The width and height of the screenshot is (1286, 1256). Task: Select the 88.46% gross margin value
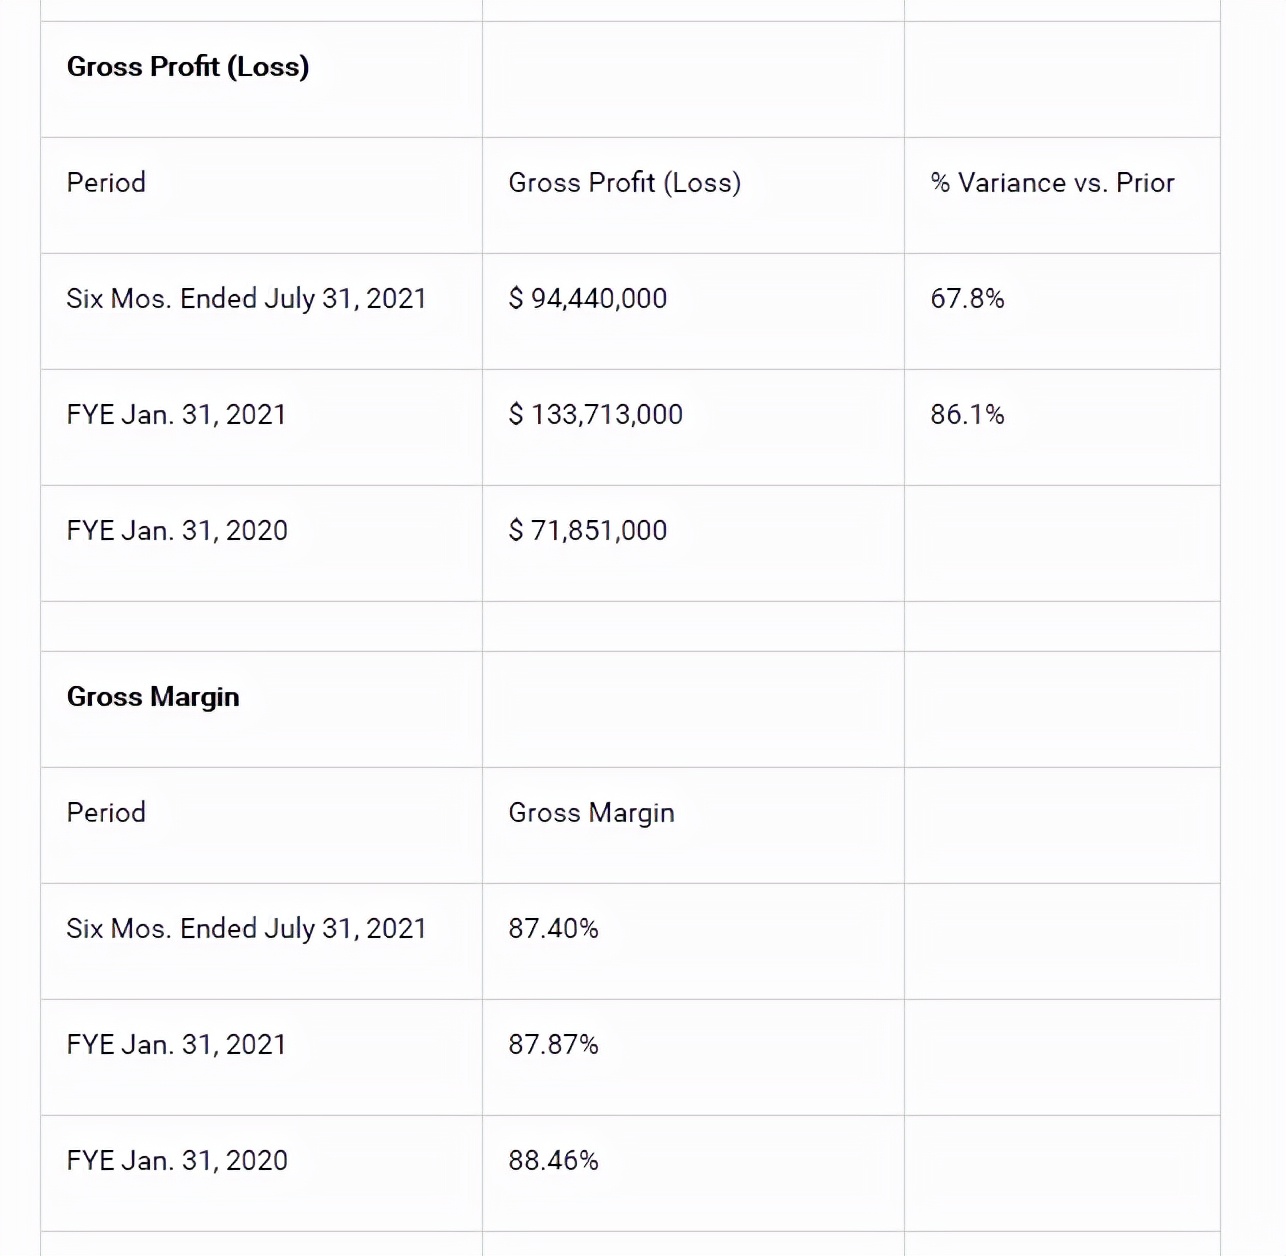pos(553,1161)
